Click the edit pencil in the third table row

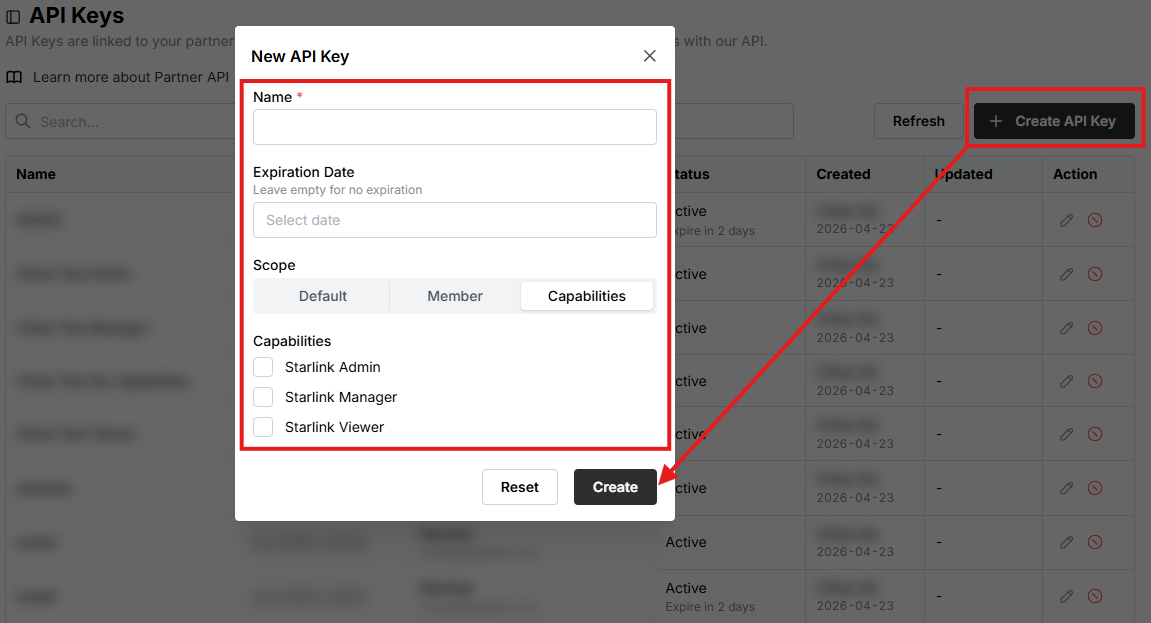[1067, 328]
